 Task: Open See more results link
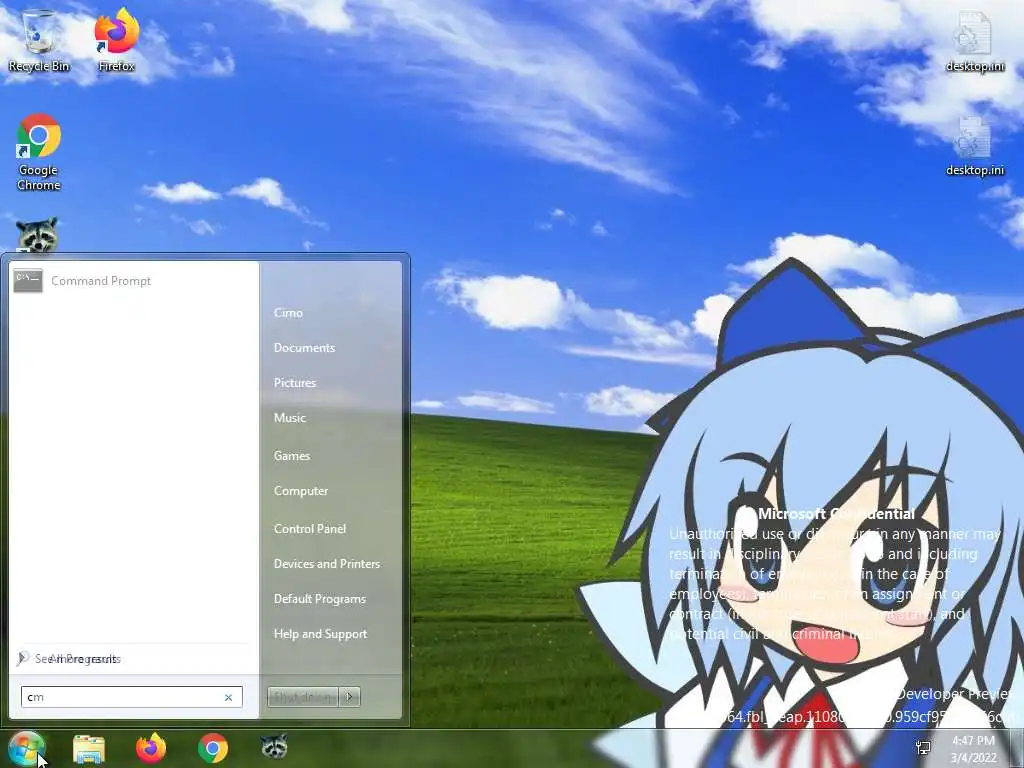78,659
